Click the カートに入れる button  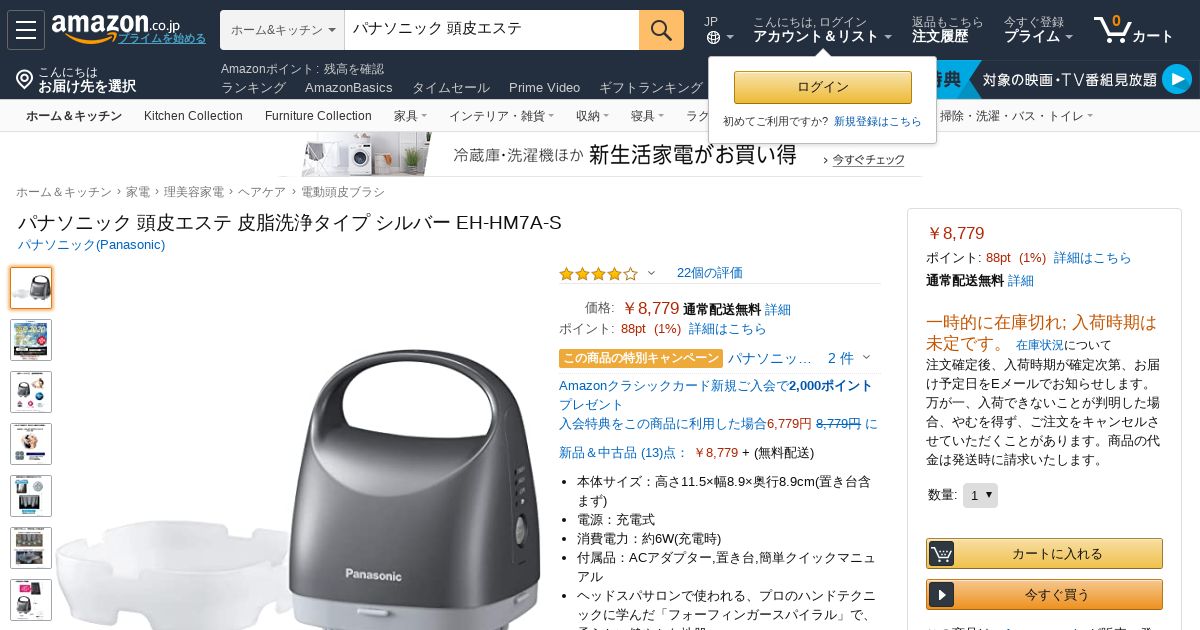coord(1044,553)
